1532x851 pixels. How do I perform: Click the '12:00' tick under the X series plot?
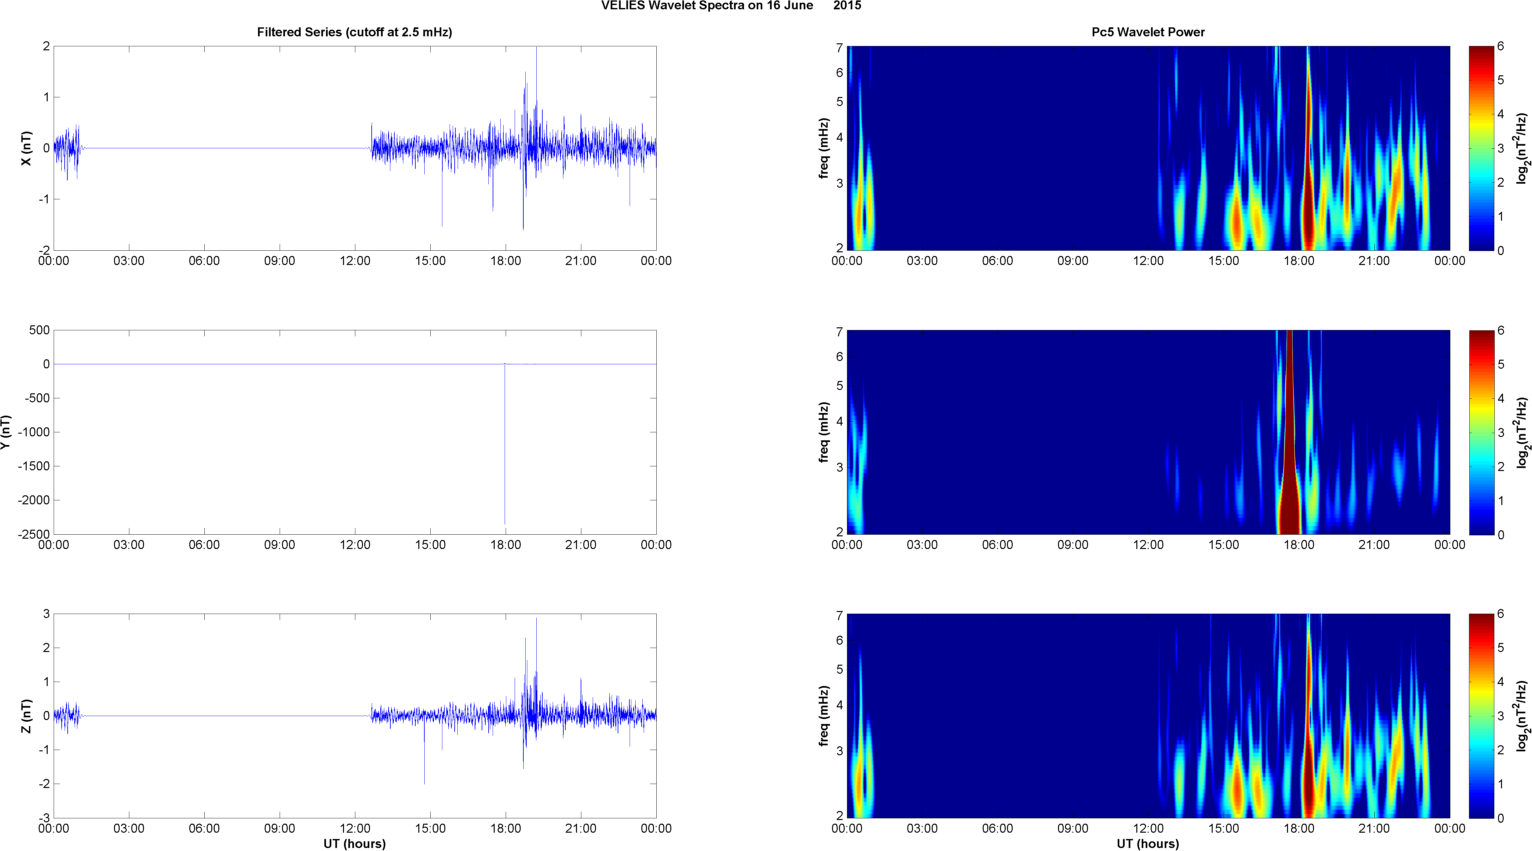click(355, 261)
